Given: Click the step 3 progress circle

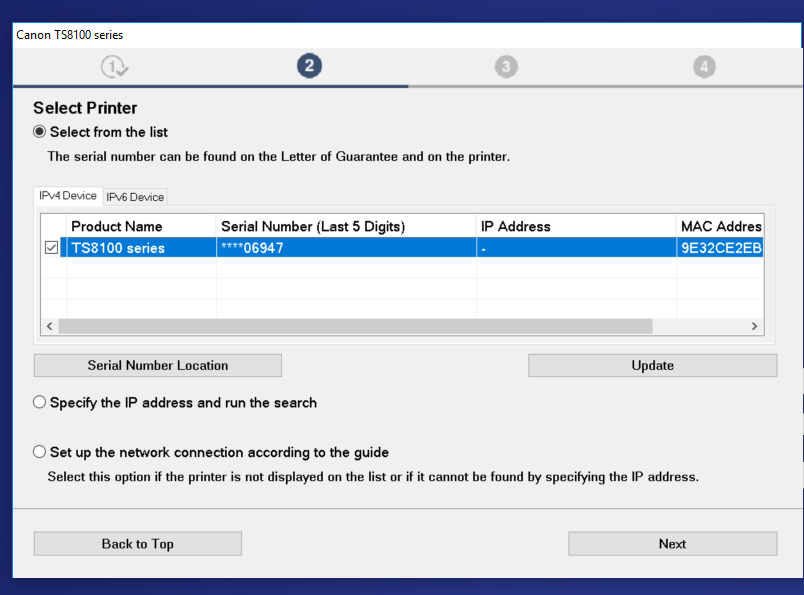Looking at the screenshot, I should [x=506, y=67].
